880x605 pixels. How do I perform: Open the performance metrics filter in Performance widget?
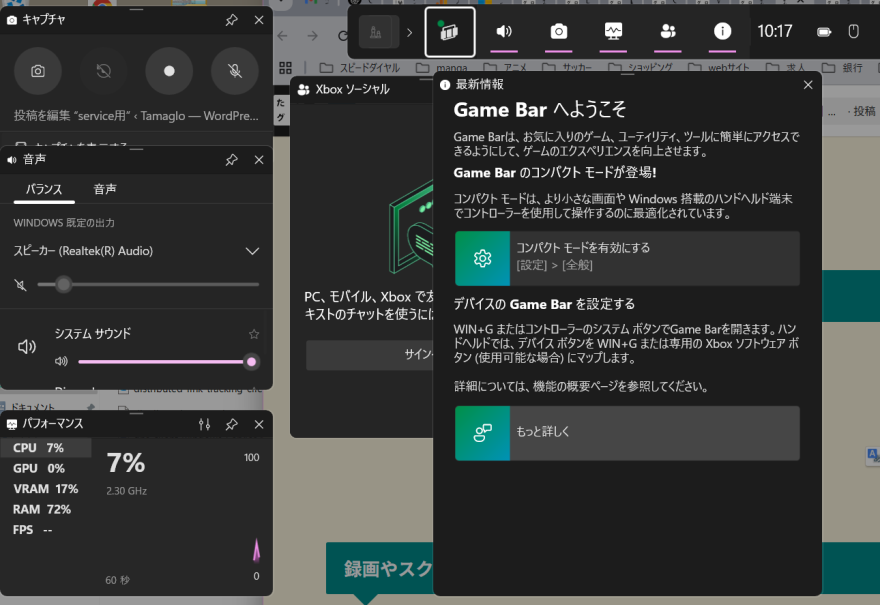[204, 424]
